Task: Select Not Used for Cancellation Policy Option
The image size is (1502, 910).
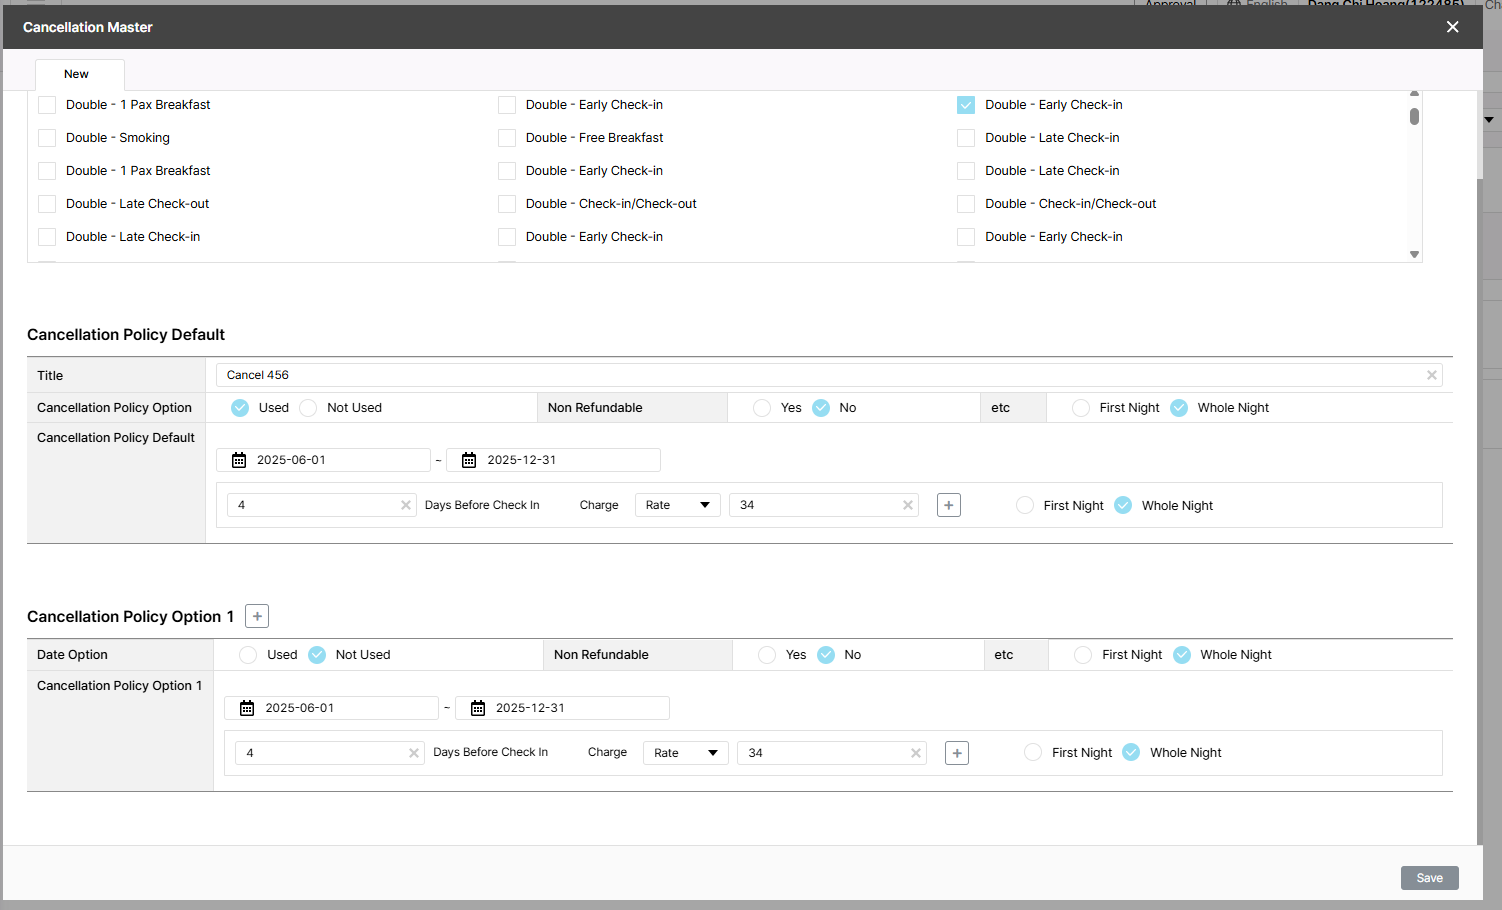Action: point(309,408)
